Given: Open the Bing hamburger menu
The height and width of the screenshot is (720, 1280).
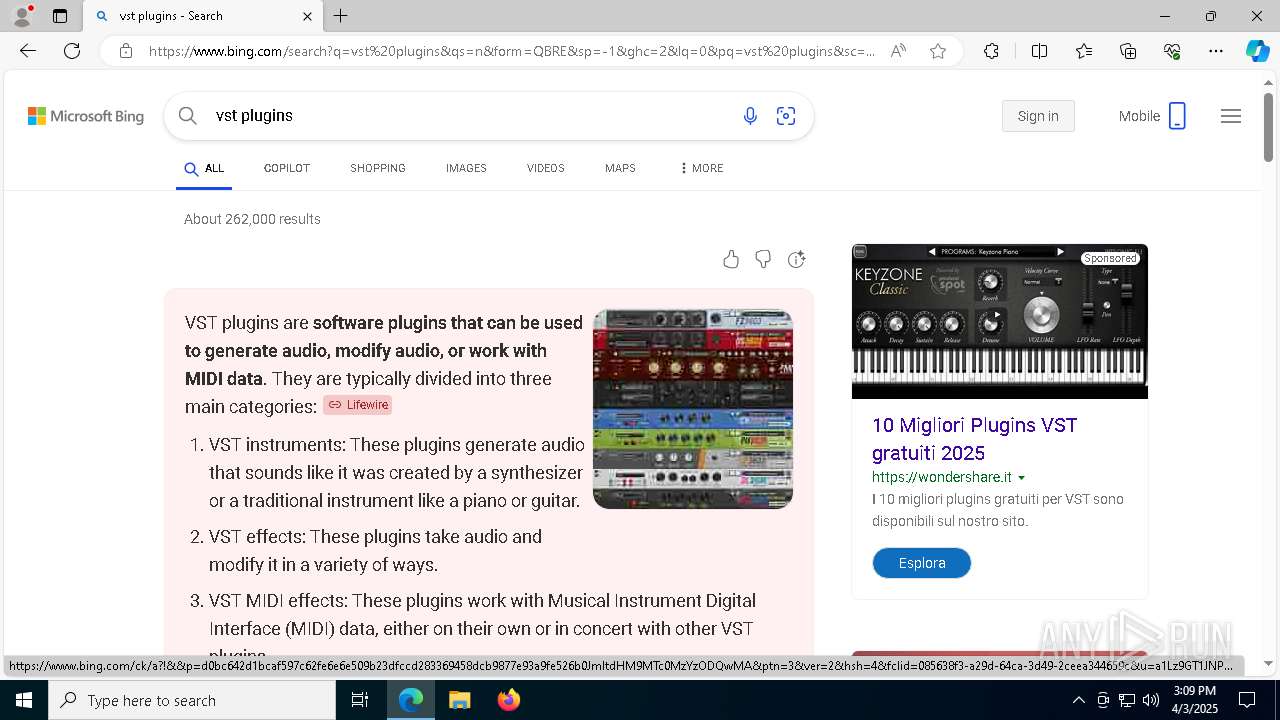Looking at the screenshot, I should (1231, 116).
